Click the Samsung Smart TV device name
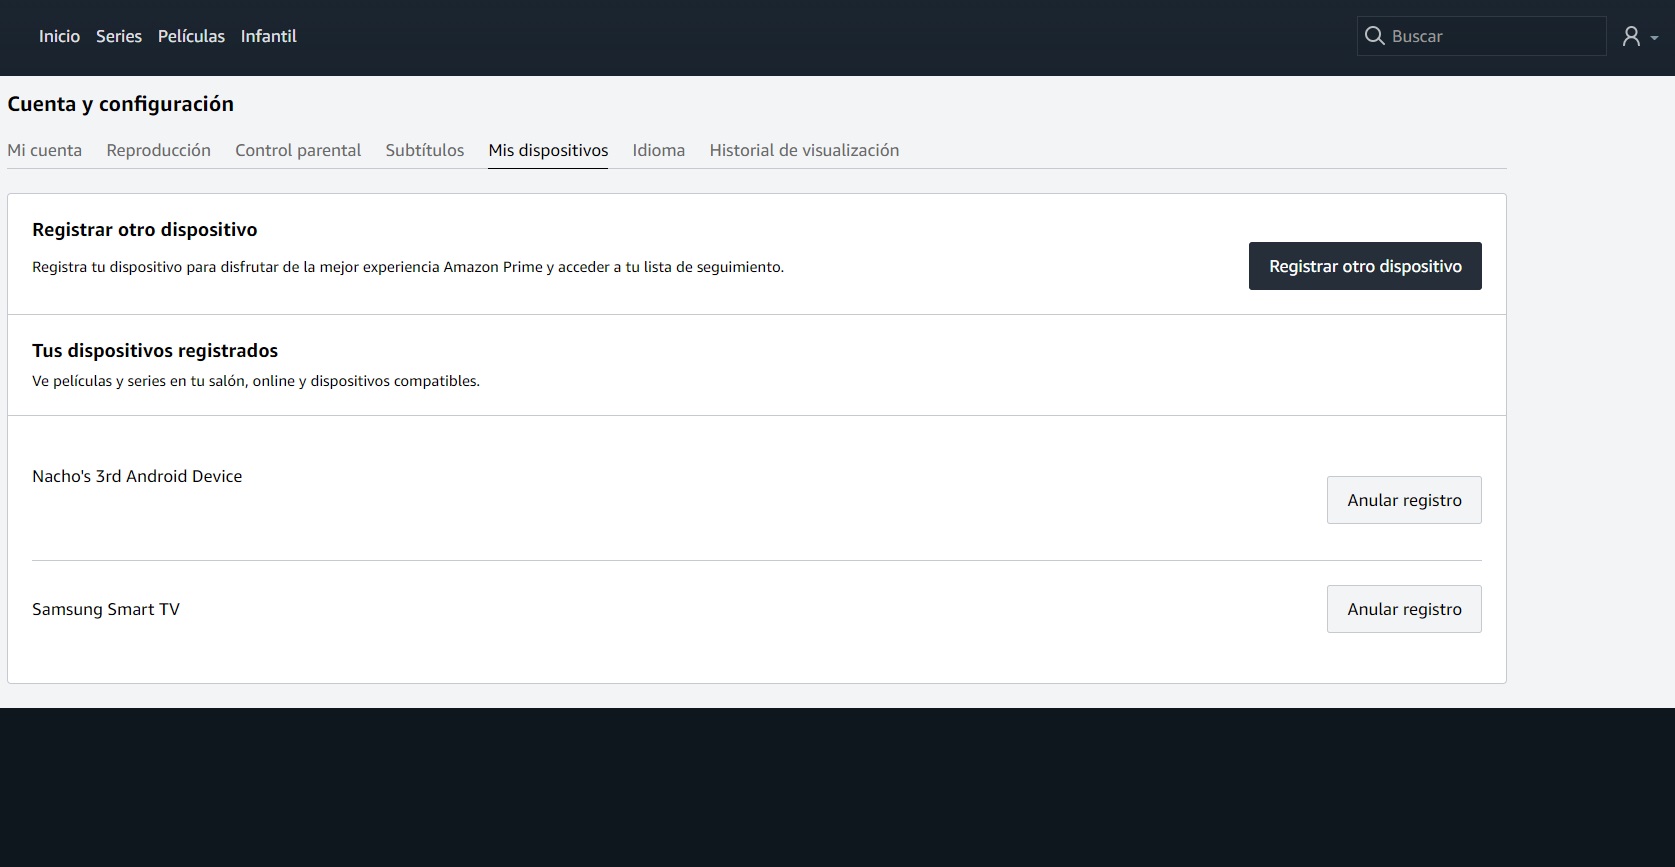This screenshot has width=1675, height=867. 106,609
